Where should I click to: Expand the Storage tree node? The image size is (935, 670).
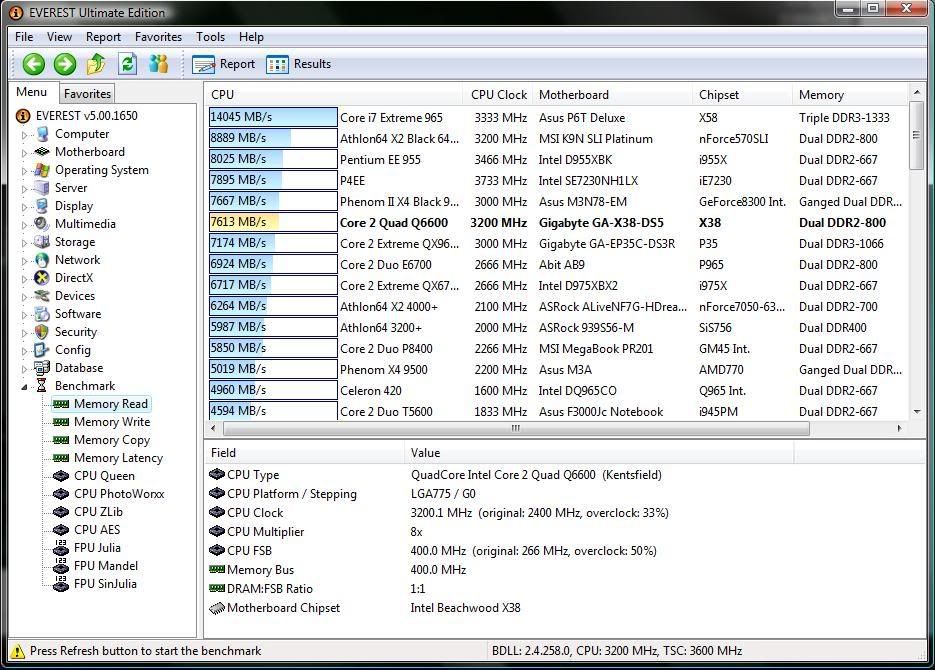pos(24,243)
